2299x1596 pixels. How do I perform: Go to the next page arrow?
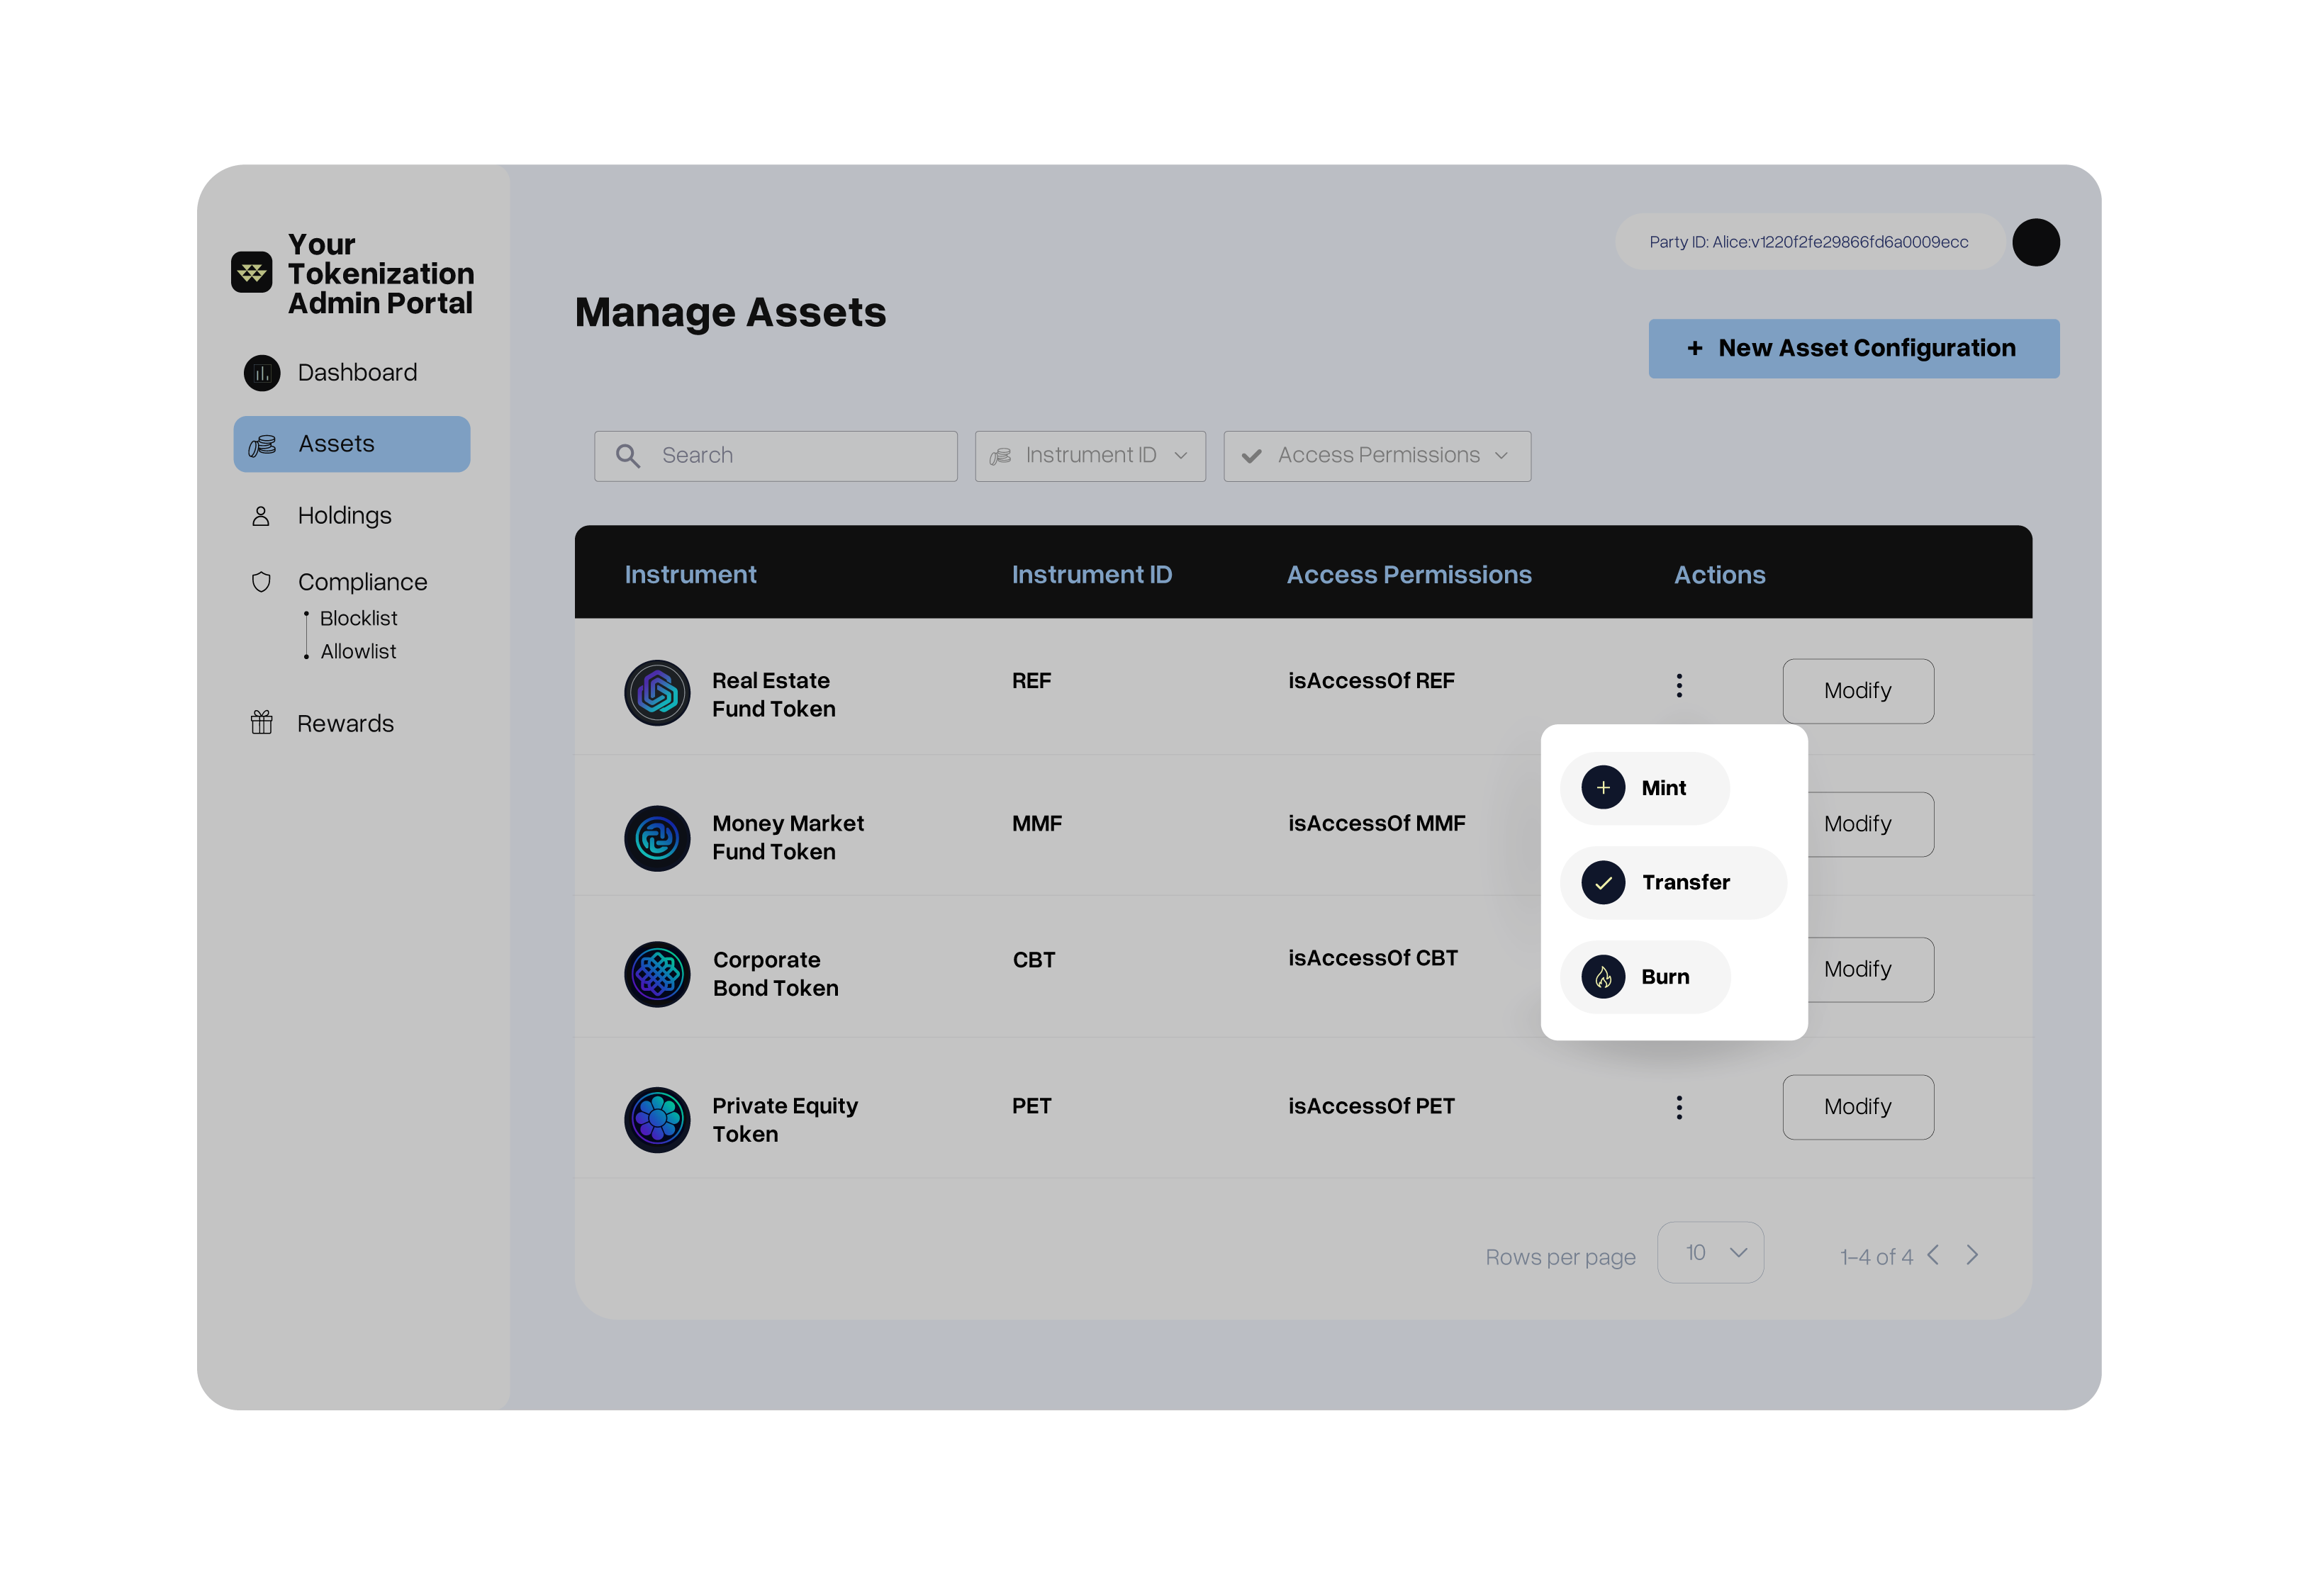click(1971, 1255)
